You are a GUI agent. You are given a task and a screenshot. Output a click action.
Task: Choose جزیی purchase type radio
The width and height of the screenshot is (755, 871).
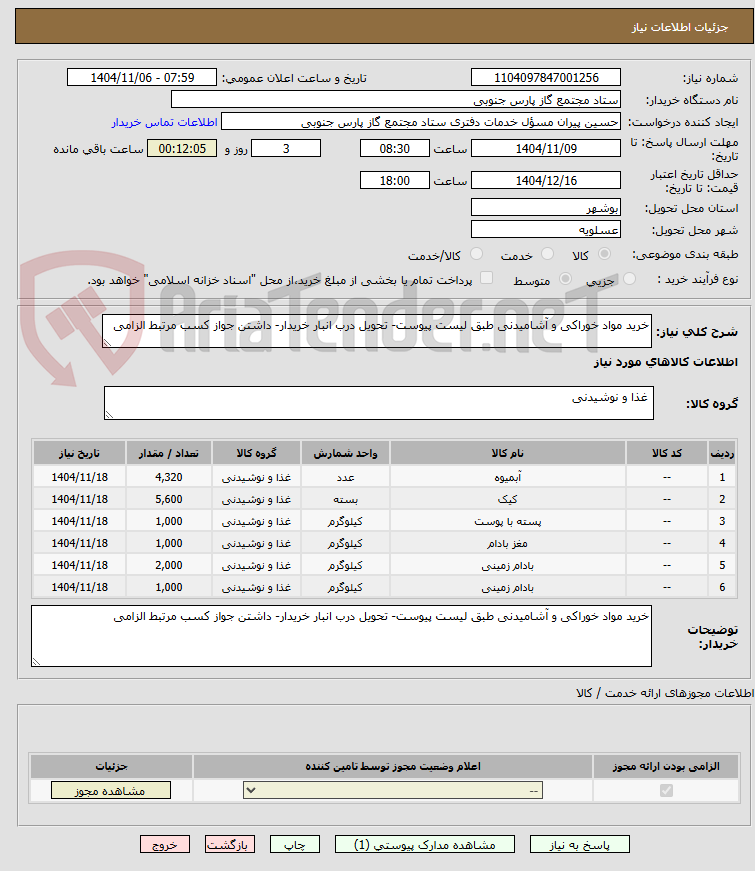coord(629,279)
